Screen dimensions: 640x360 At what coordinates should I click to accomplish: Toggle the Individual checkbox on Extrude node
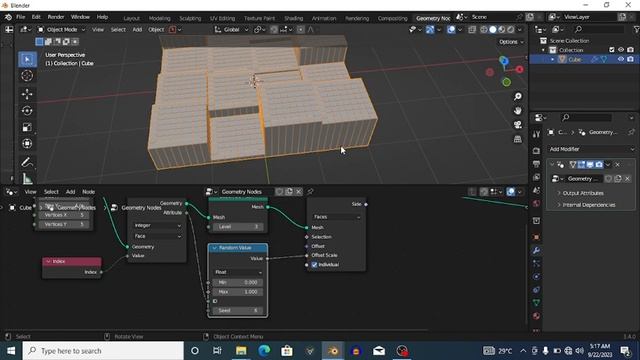click(x=314, y=264)
